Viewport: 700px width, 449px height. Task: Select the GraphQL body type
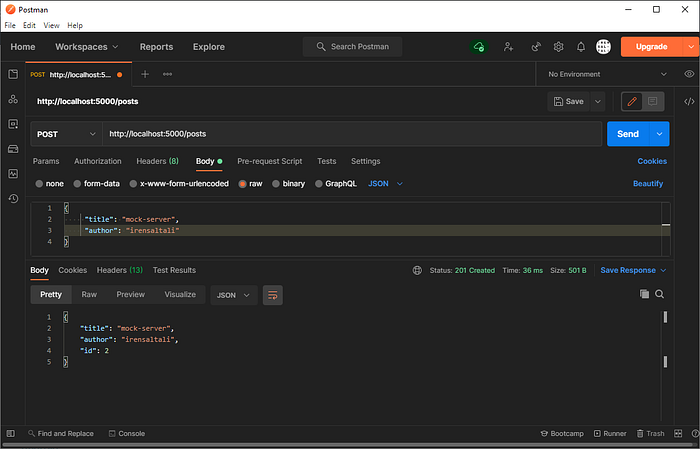tap(336, 183)
